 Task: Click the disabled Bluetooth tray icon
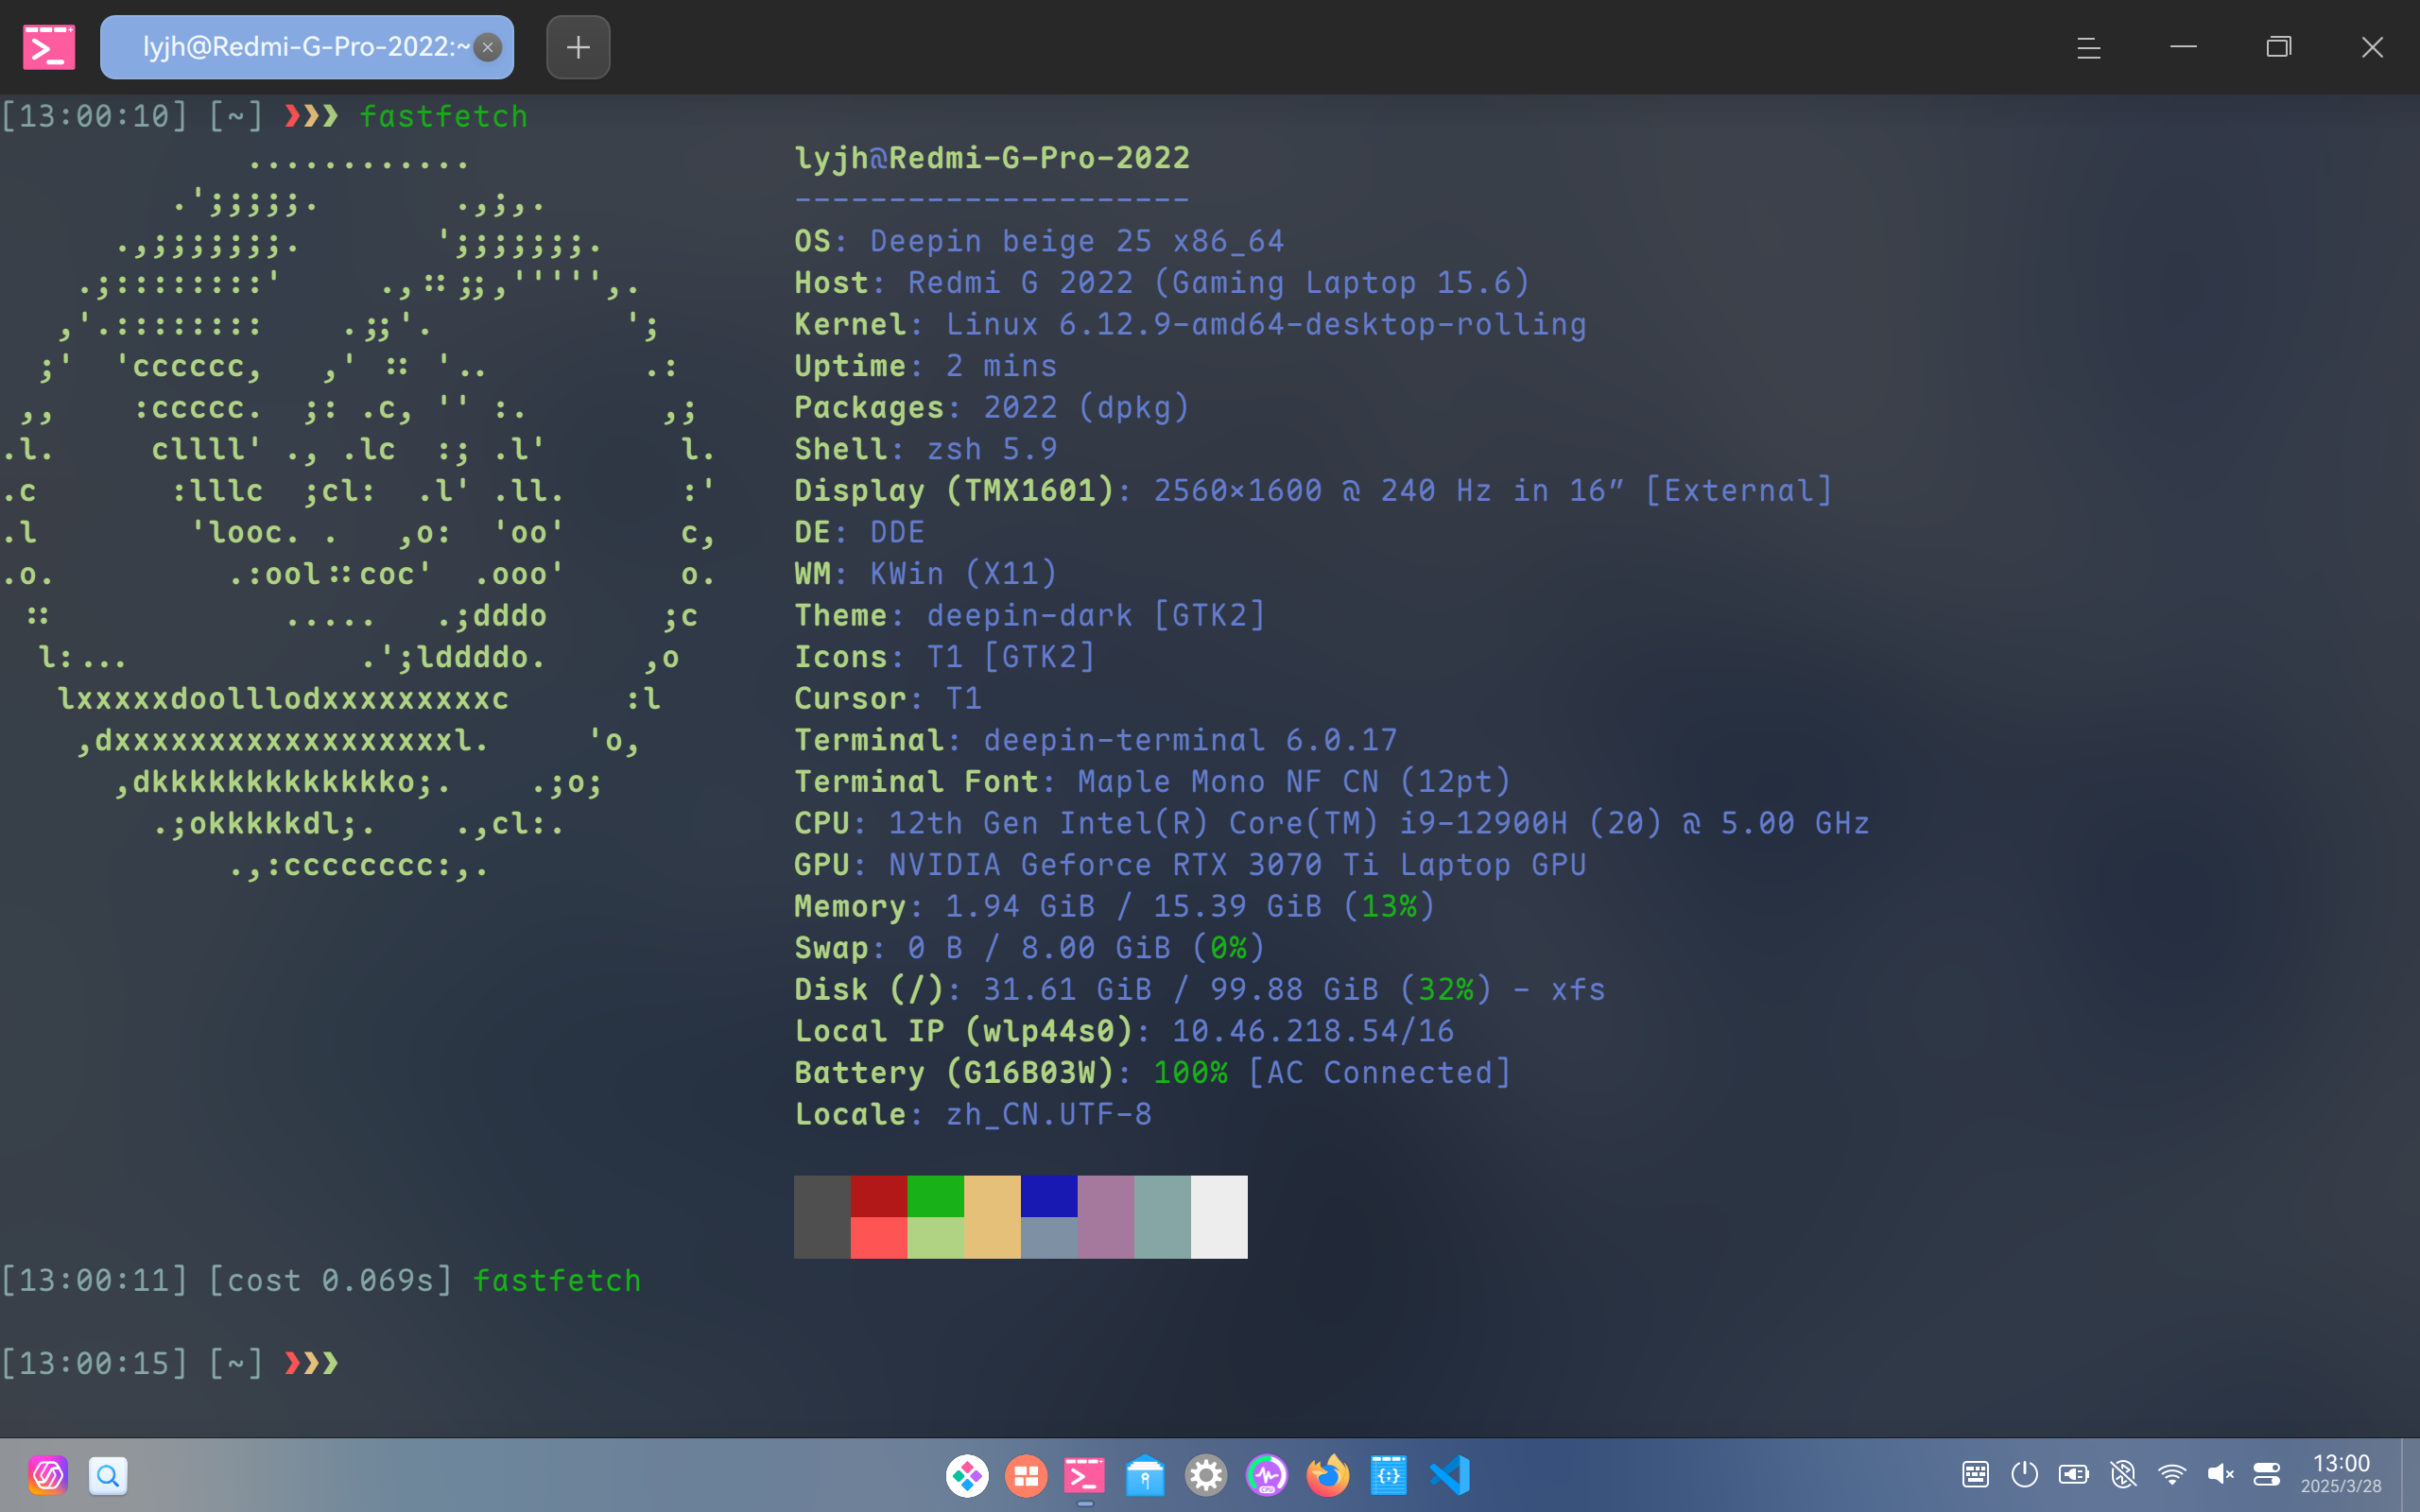[2123, 1474]
